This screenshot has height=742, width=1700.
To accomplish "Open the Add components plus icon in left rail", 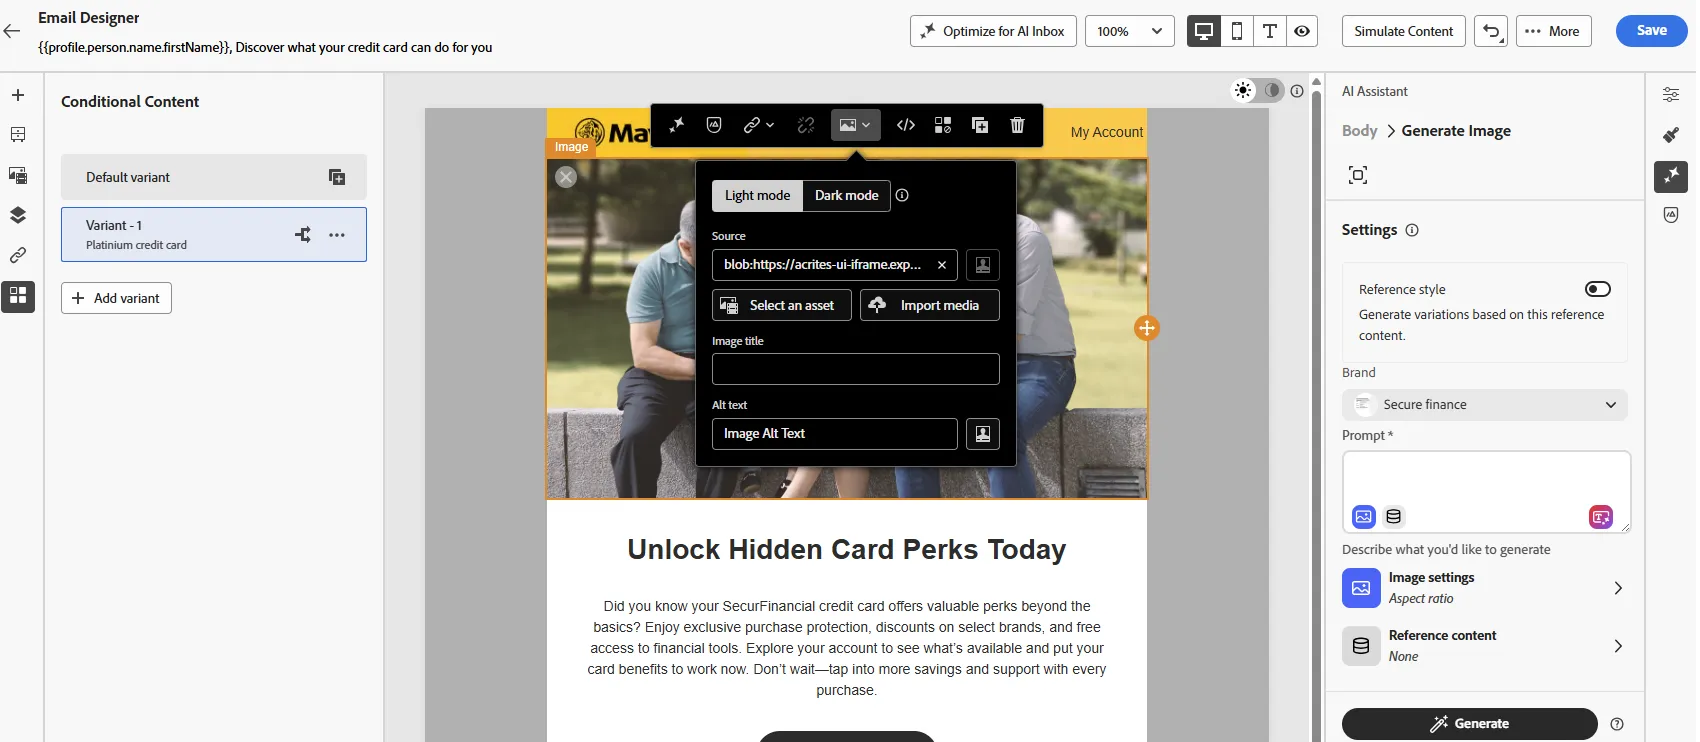I will [x=18, y=95].
